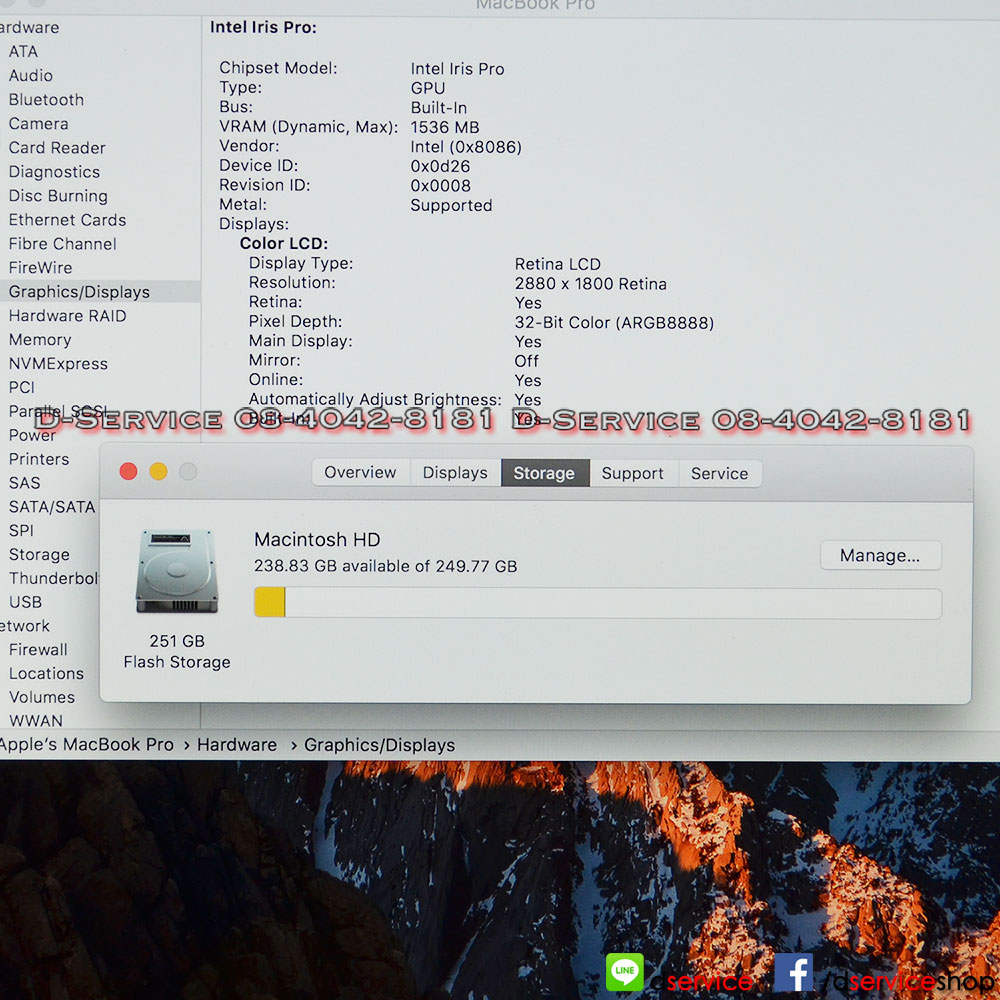
Task: Open the Support tab
Action: [633, 473]
